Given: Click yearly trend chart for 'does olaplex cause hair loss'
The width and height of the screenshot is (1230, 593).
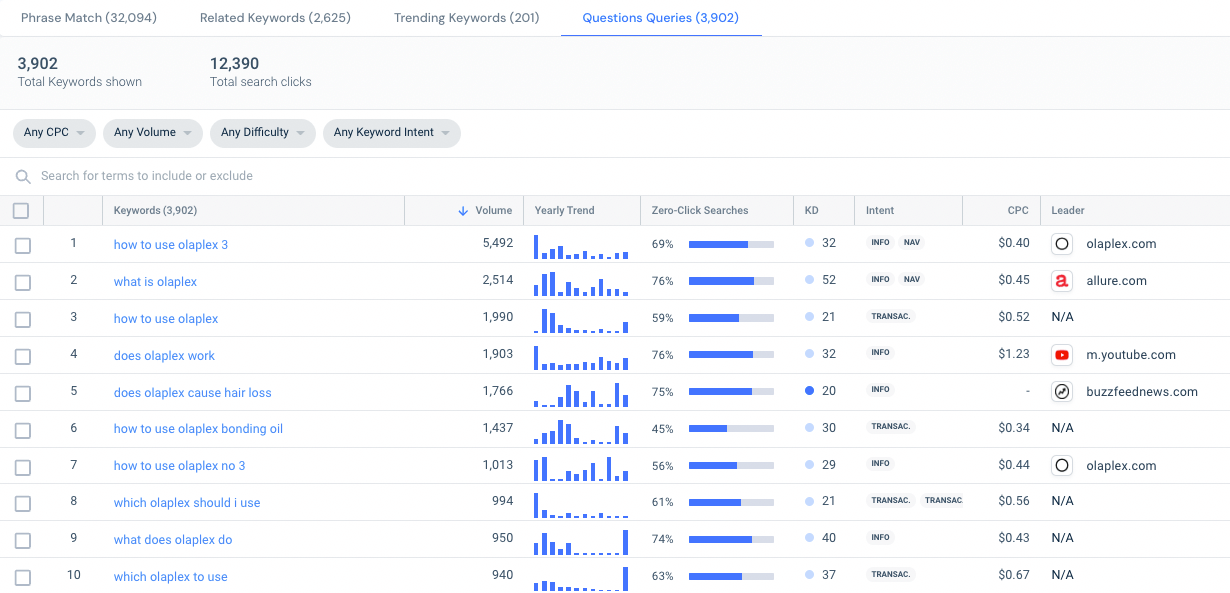Looking at the screenshot, I should coord(581,395).
